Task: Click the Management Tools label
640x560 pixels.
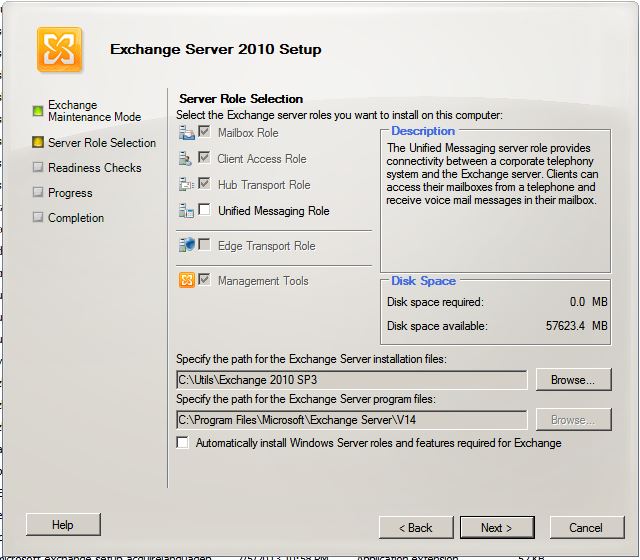Action: pos(263,281)
